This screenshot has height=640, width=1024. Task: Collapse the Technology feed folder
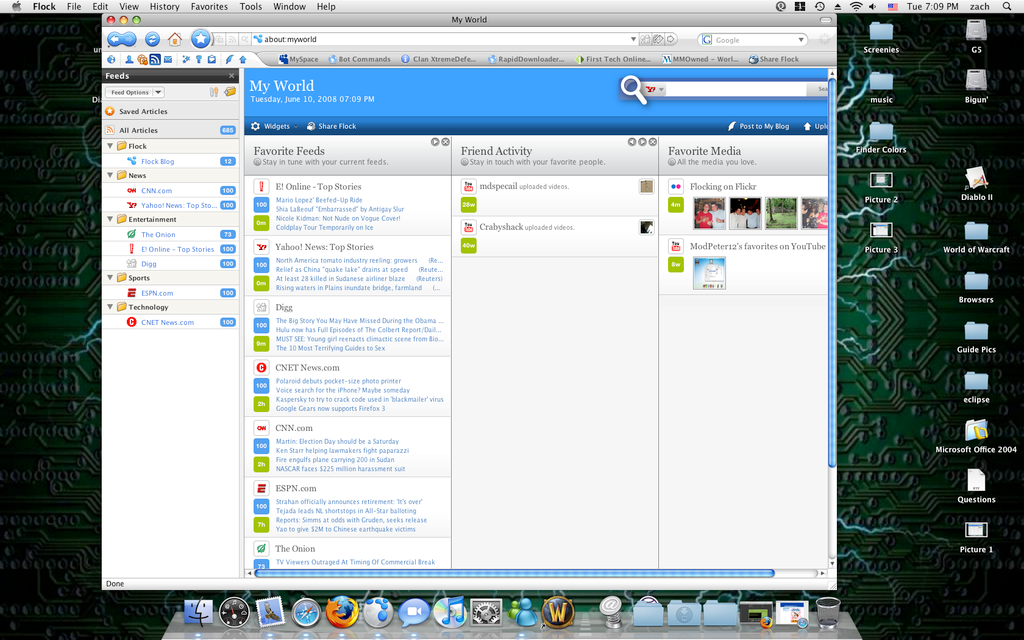110,307
